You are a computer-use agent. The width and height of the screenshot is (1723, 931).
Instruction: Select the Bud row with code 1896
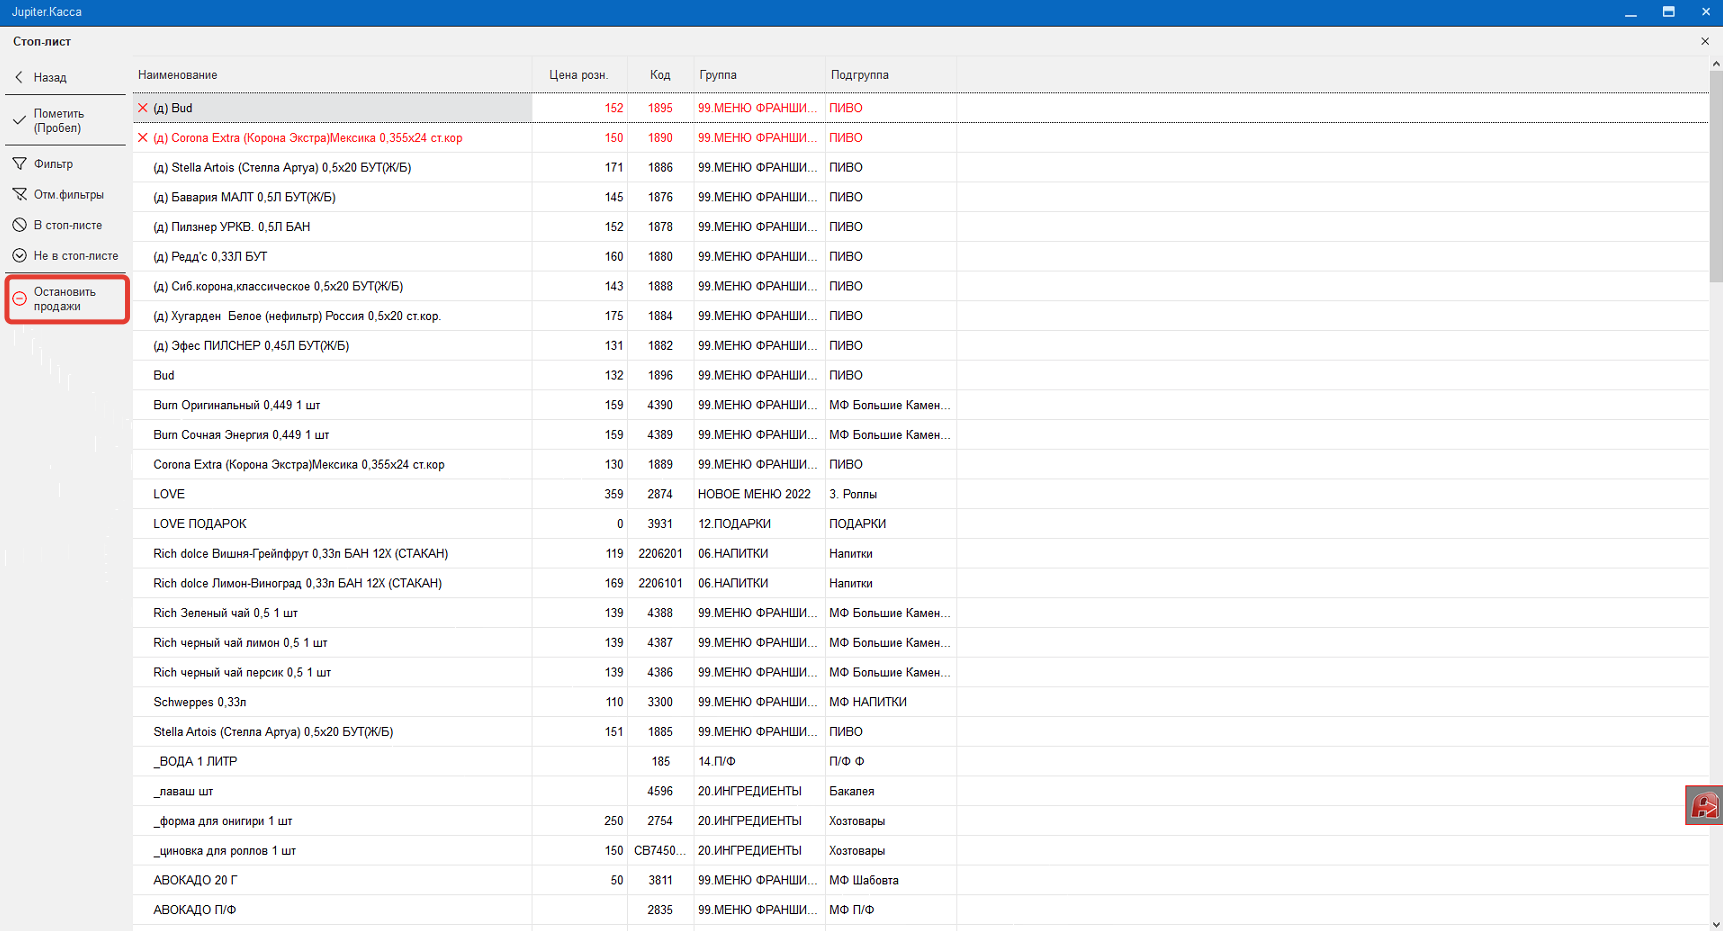point(920,376)
